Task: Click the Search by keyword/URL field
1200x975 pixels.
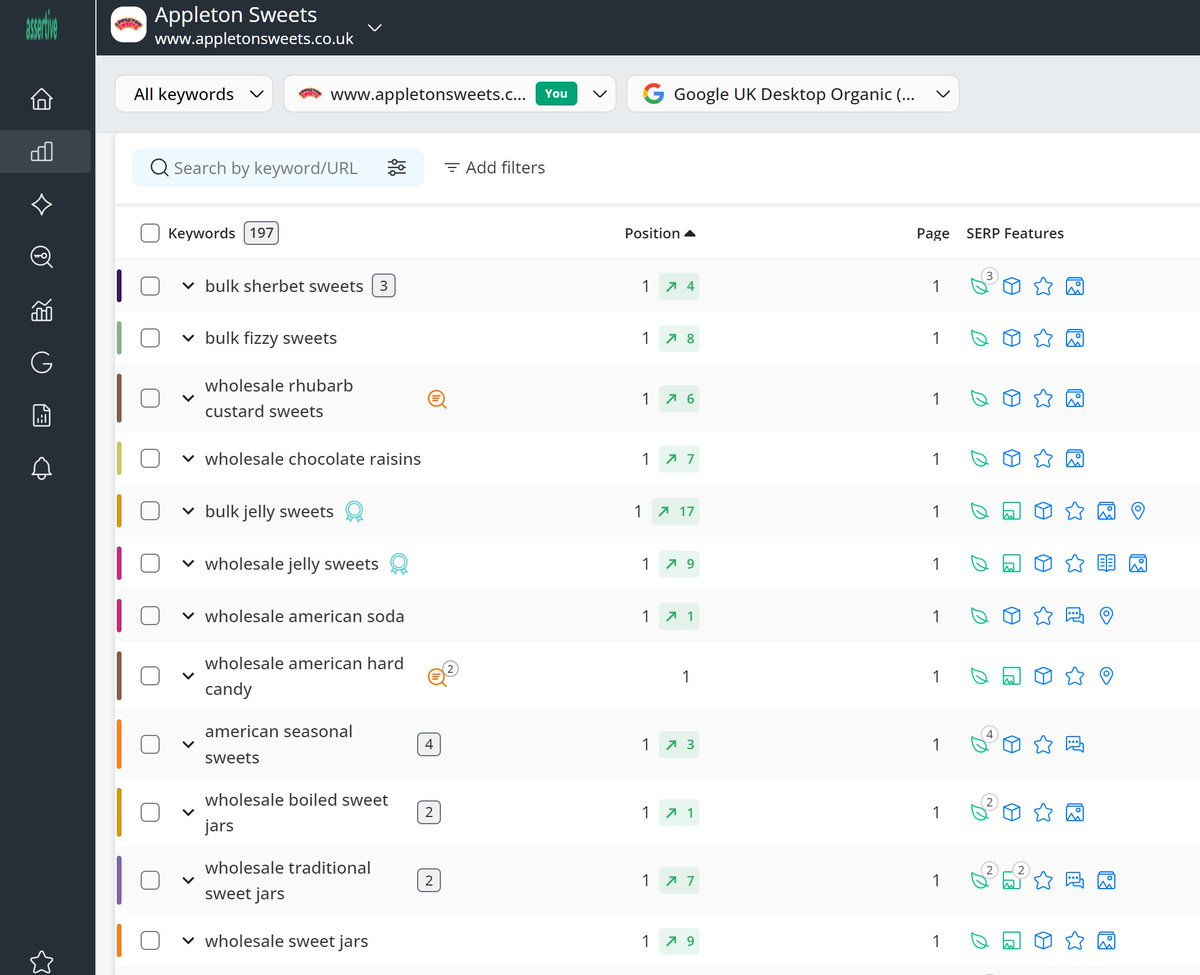Action: [265, 168]
